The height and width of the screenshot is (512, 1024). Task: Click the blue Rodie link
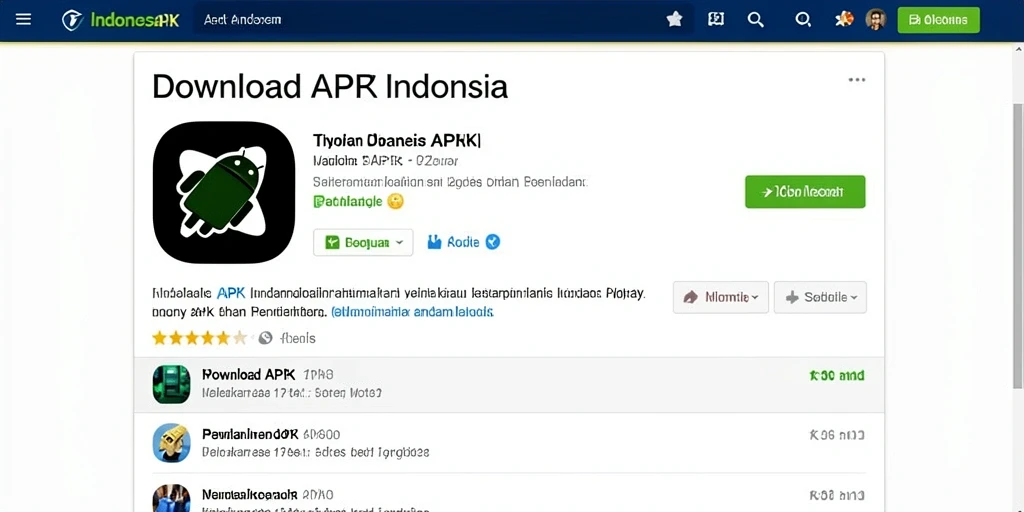(x=464, y=242)
